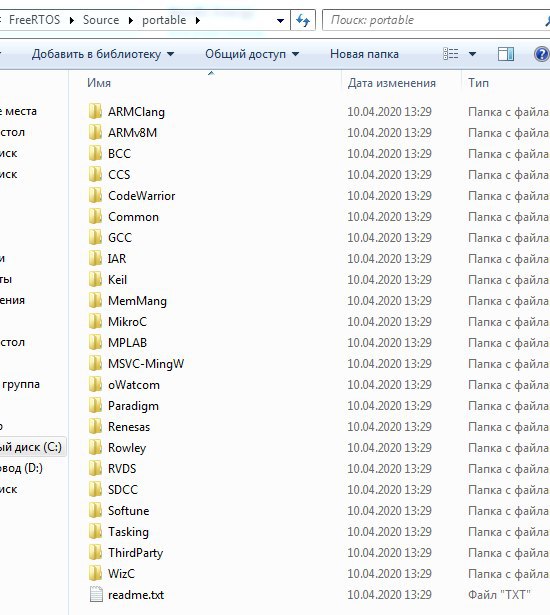
Task: Select the группа item in navigation pane
Action: point(20,384)
